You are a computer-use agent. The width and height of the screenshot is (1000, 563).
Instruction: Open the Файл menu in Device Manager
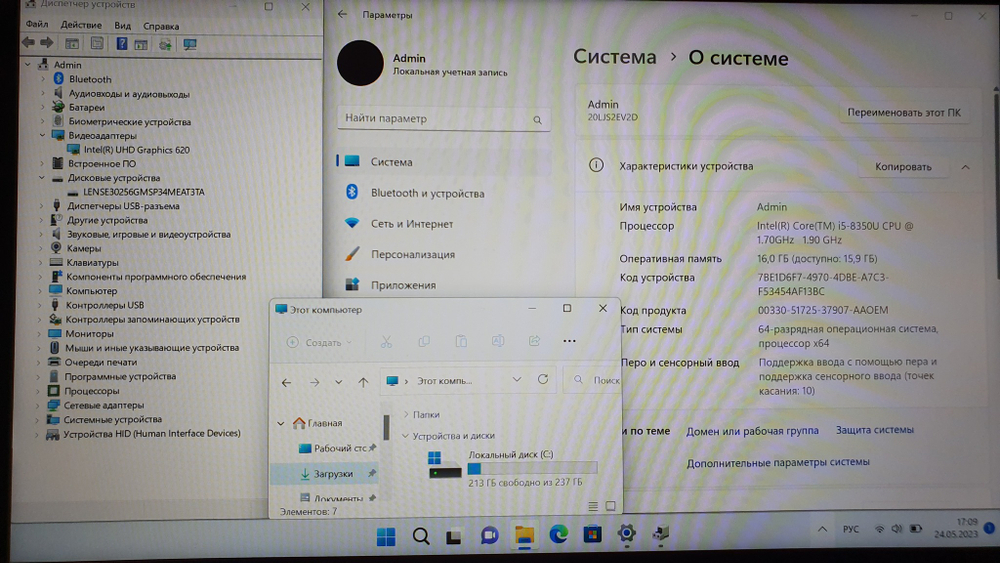click(x=37, y=25)
